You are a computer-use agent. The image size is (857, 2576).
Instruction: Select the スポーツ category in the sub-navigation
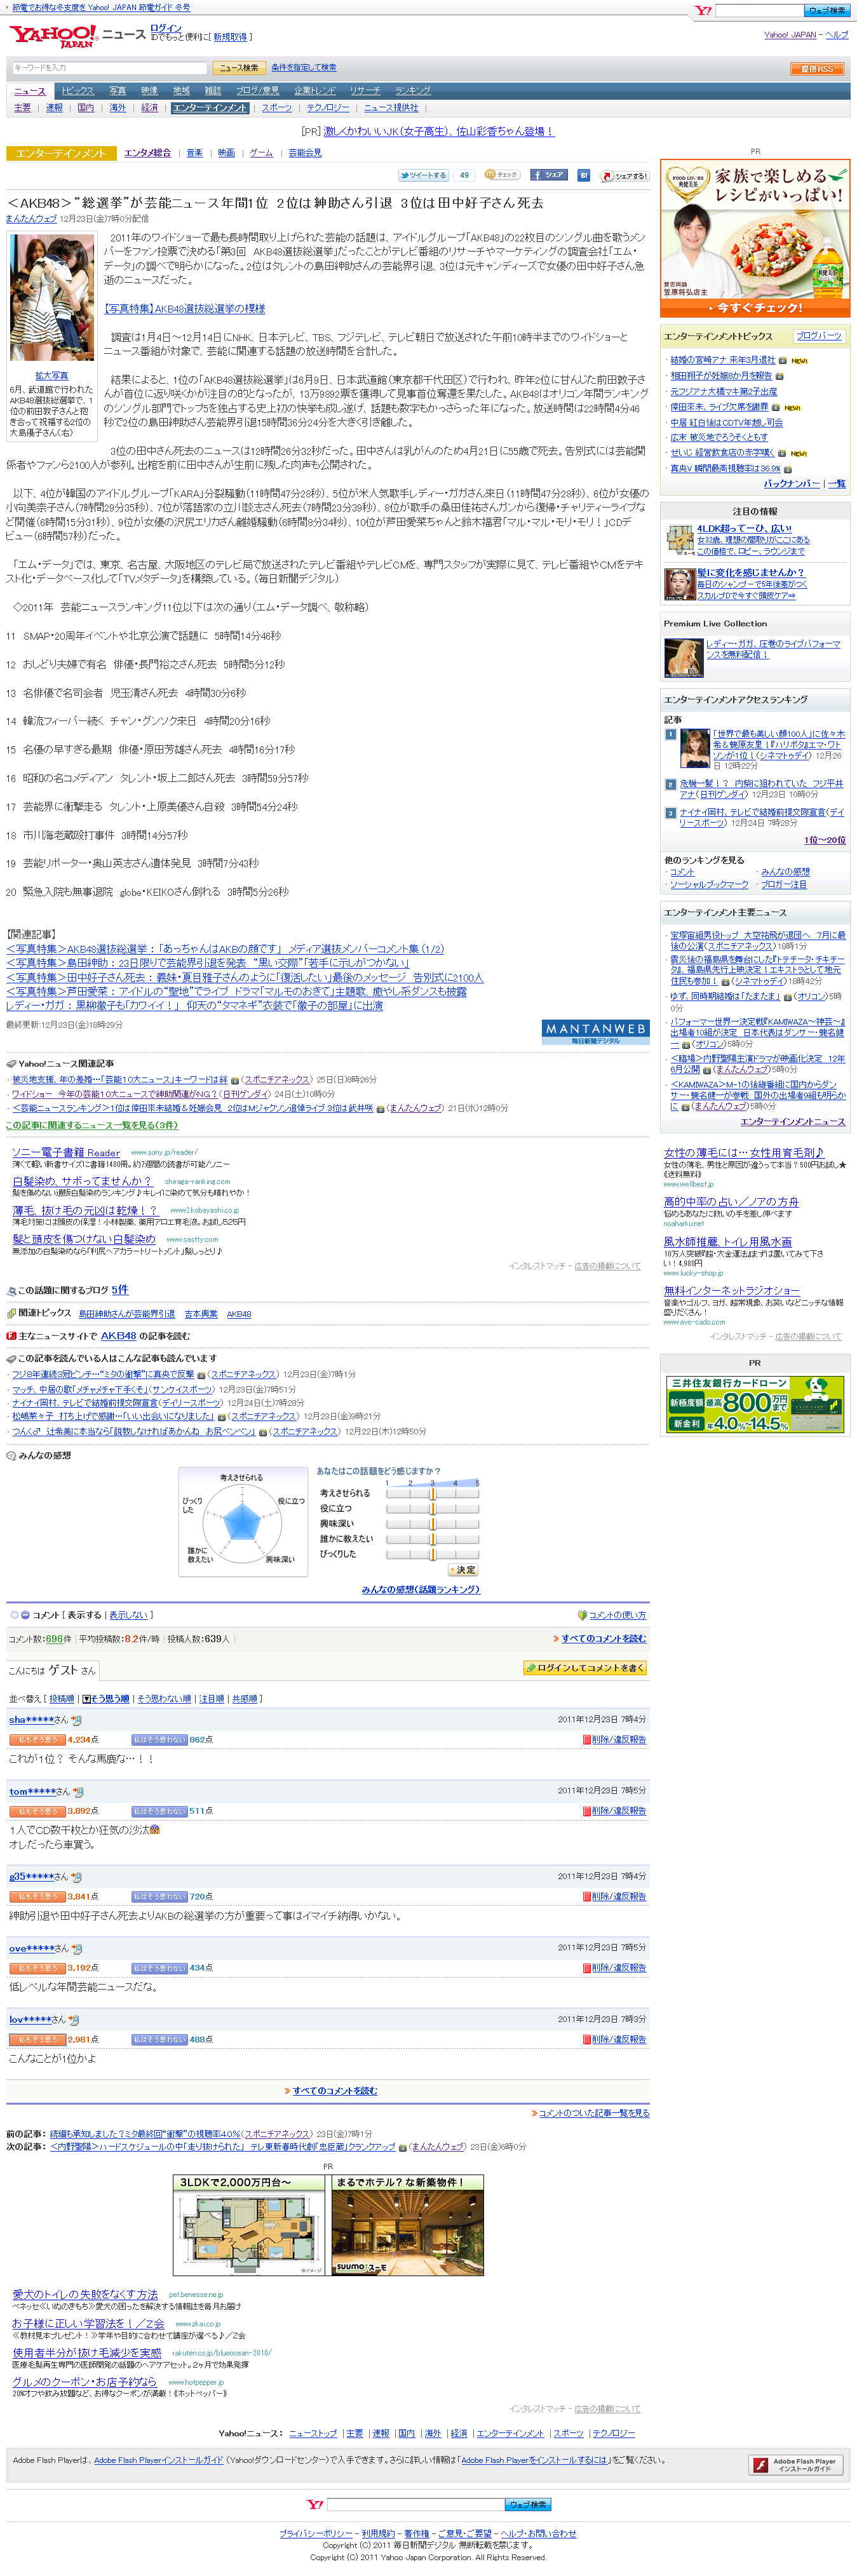click(277, 108)
